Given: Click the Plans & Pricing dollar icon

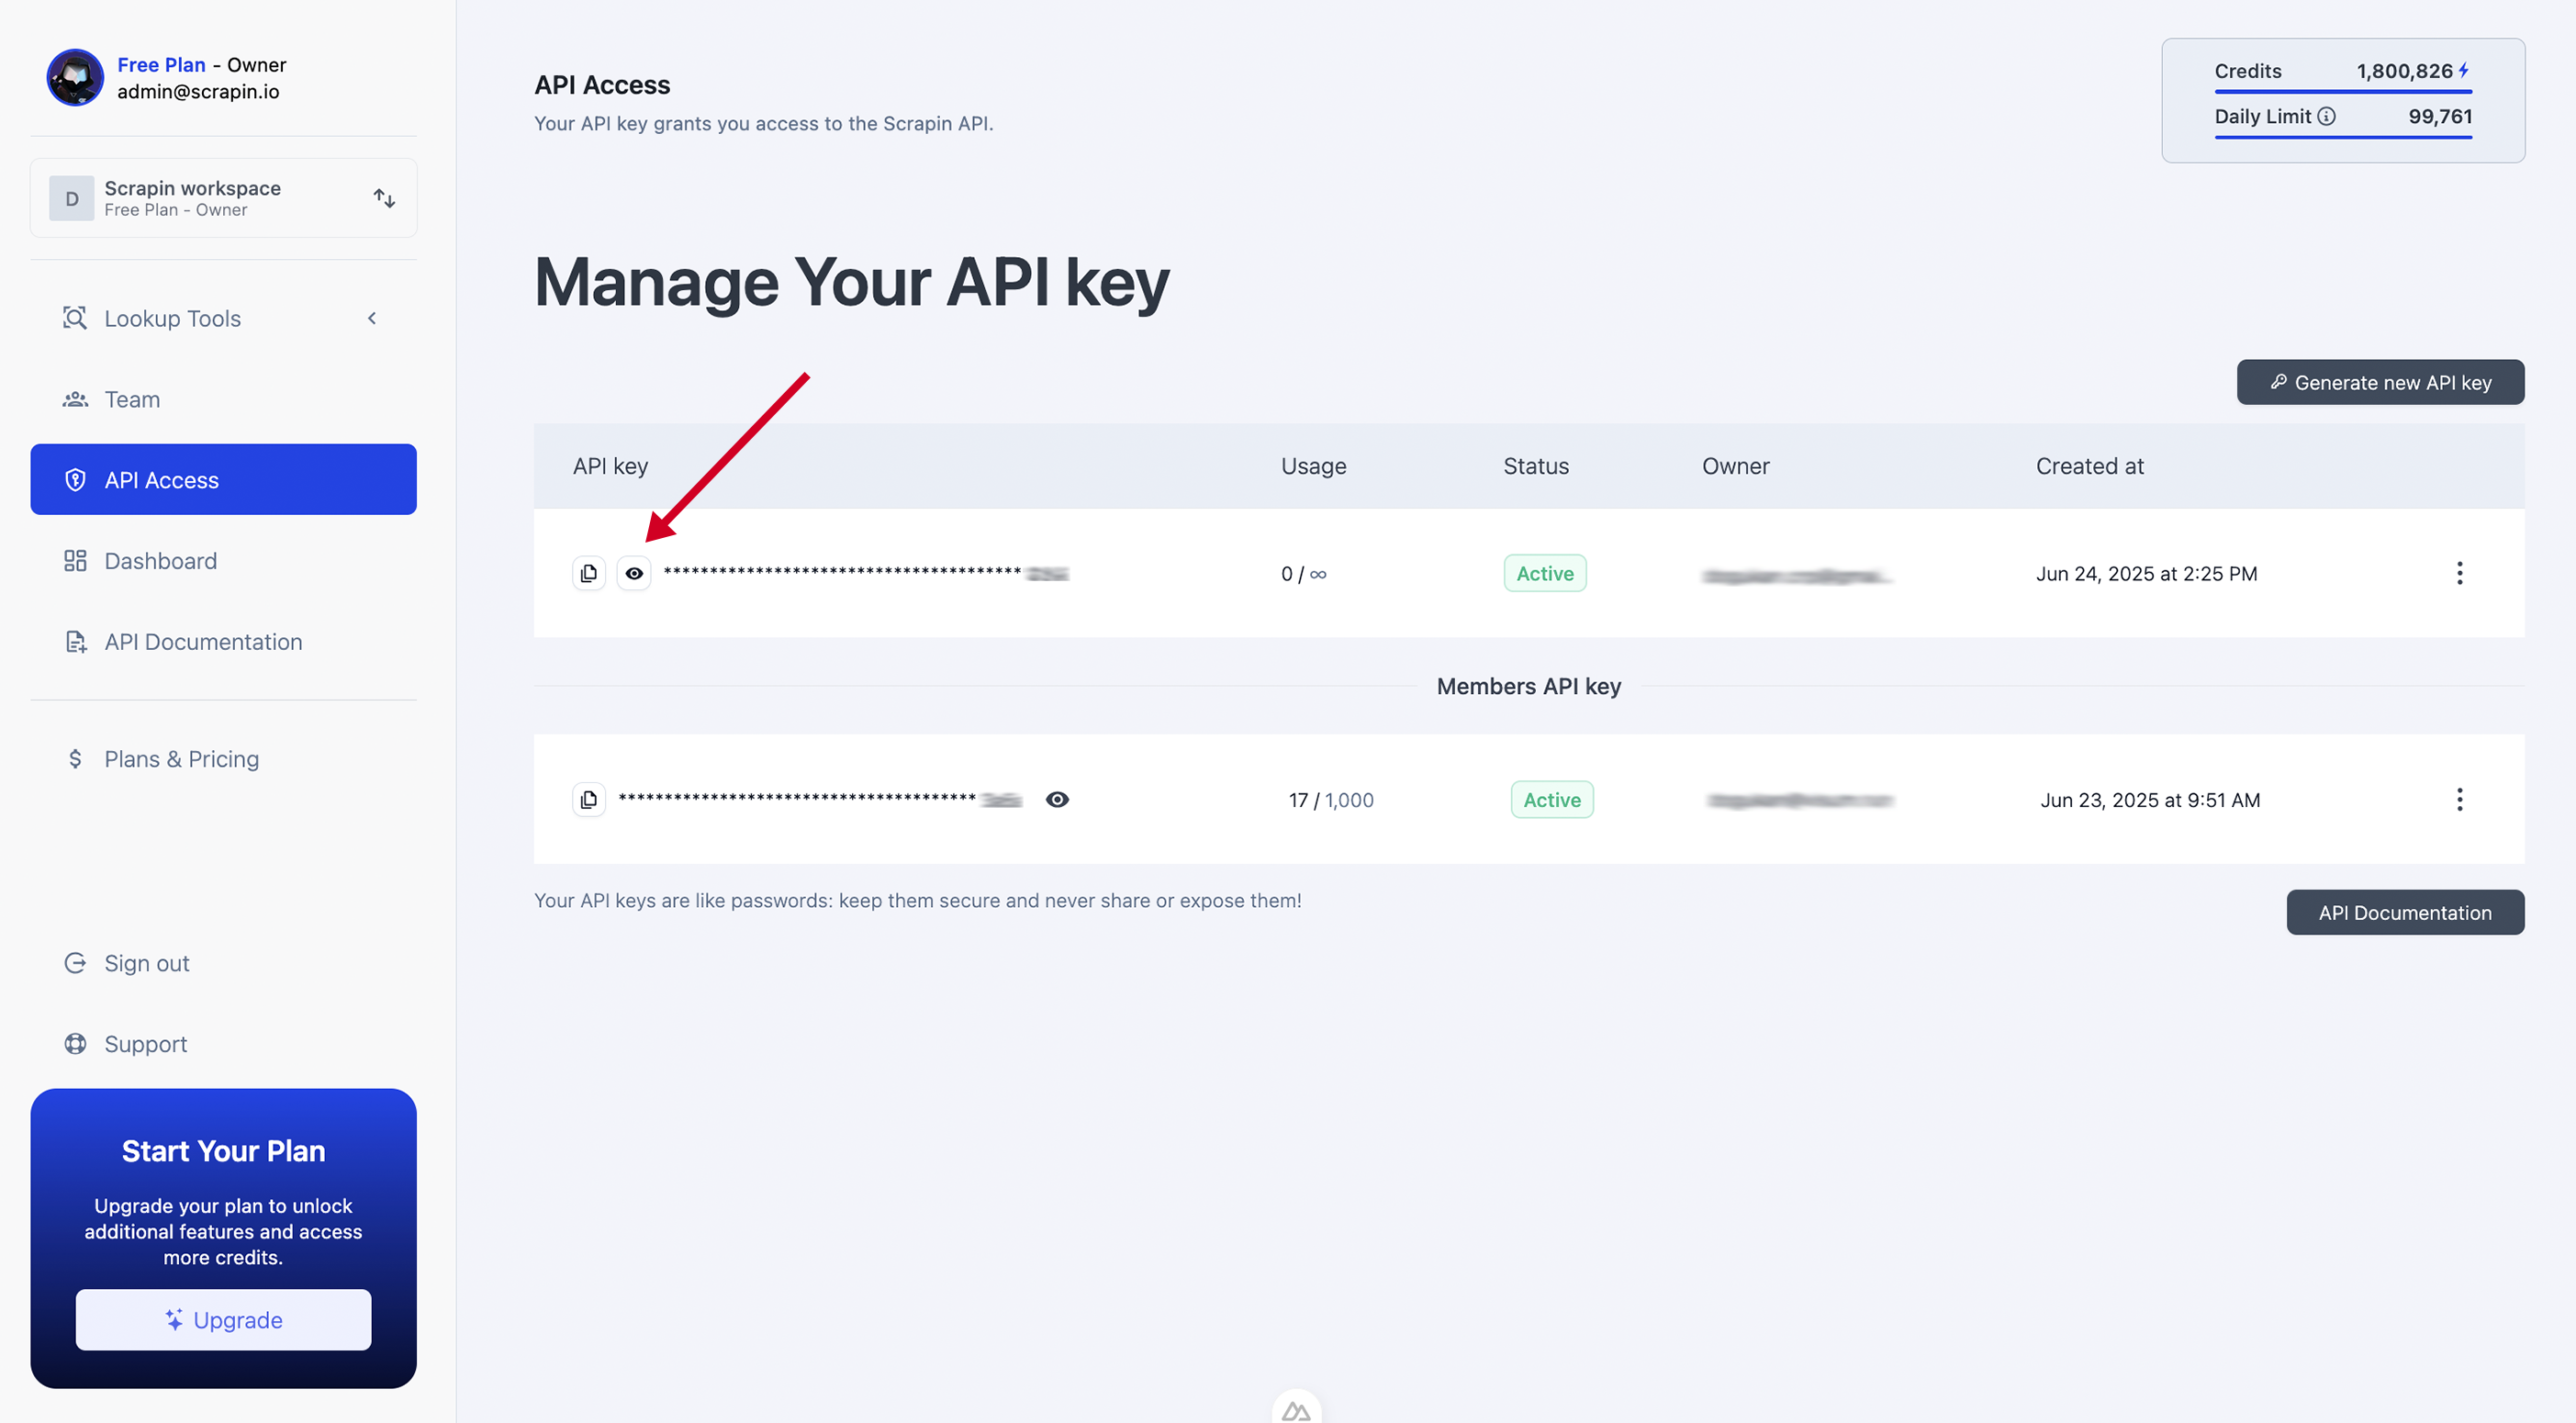Looking at the screenshot, I should tap(75, 758).
